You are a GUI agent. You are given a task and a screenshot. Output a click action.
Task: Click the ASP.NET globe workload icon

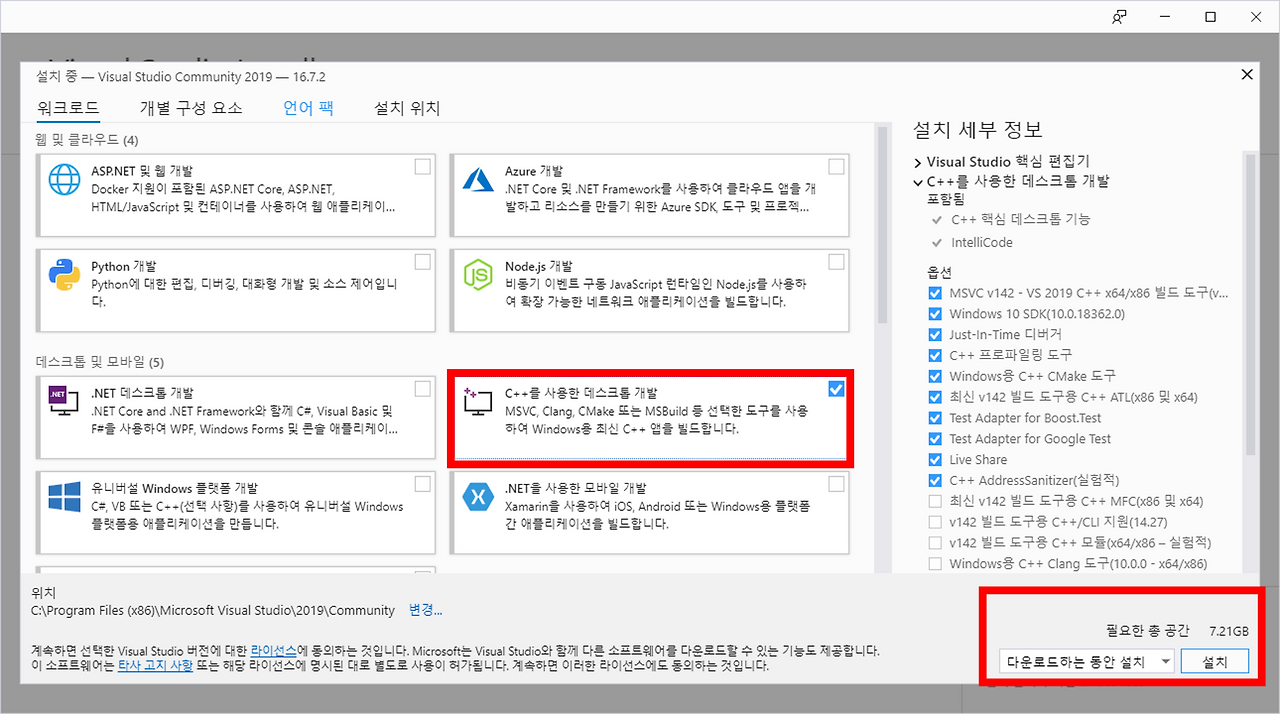tap(64, 180)
